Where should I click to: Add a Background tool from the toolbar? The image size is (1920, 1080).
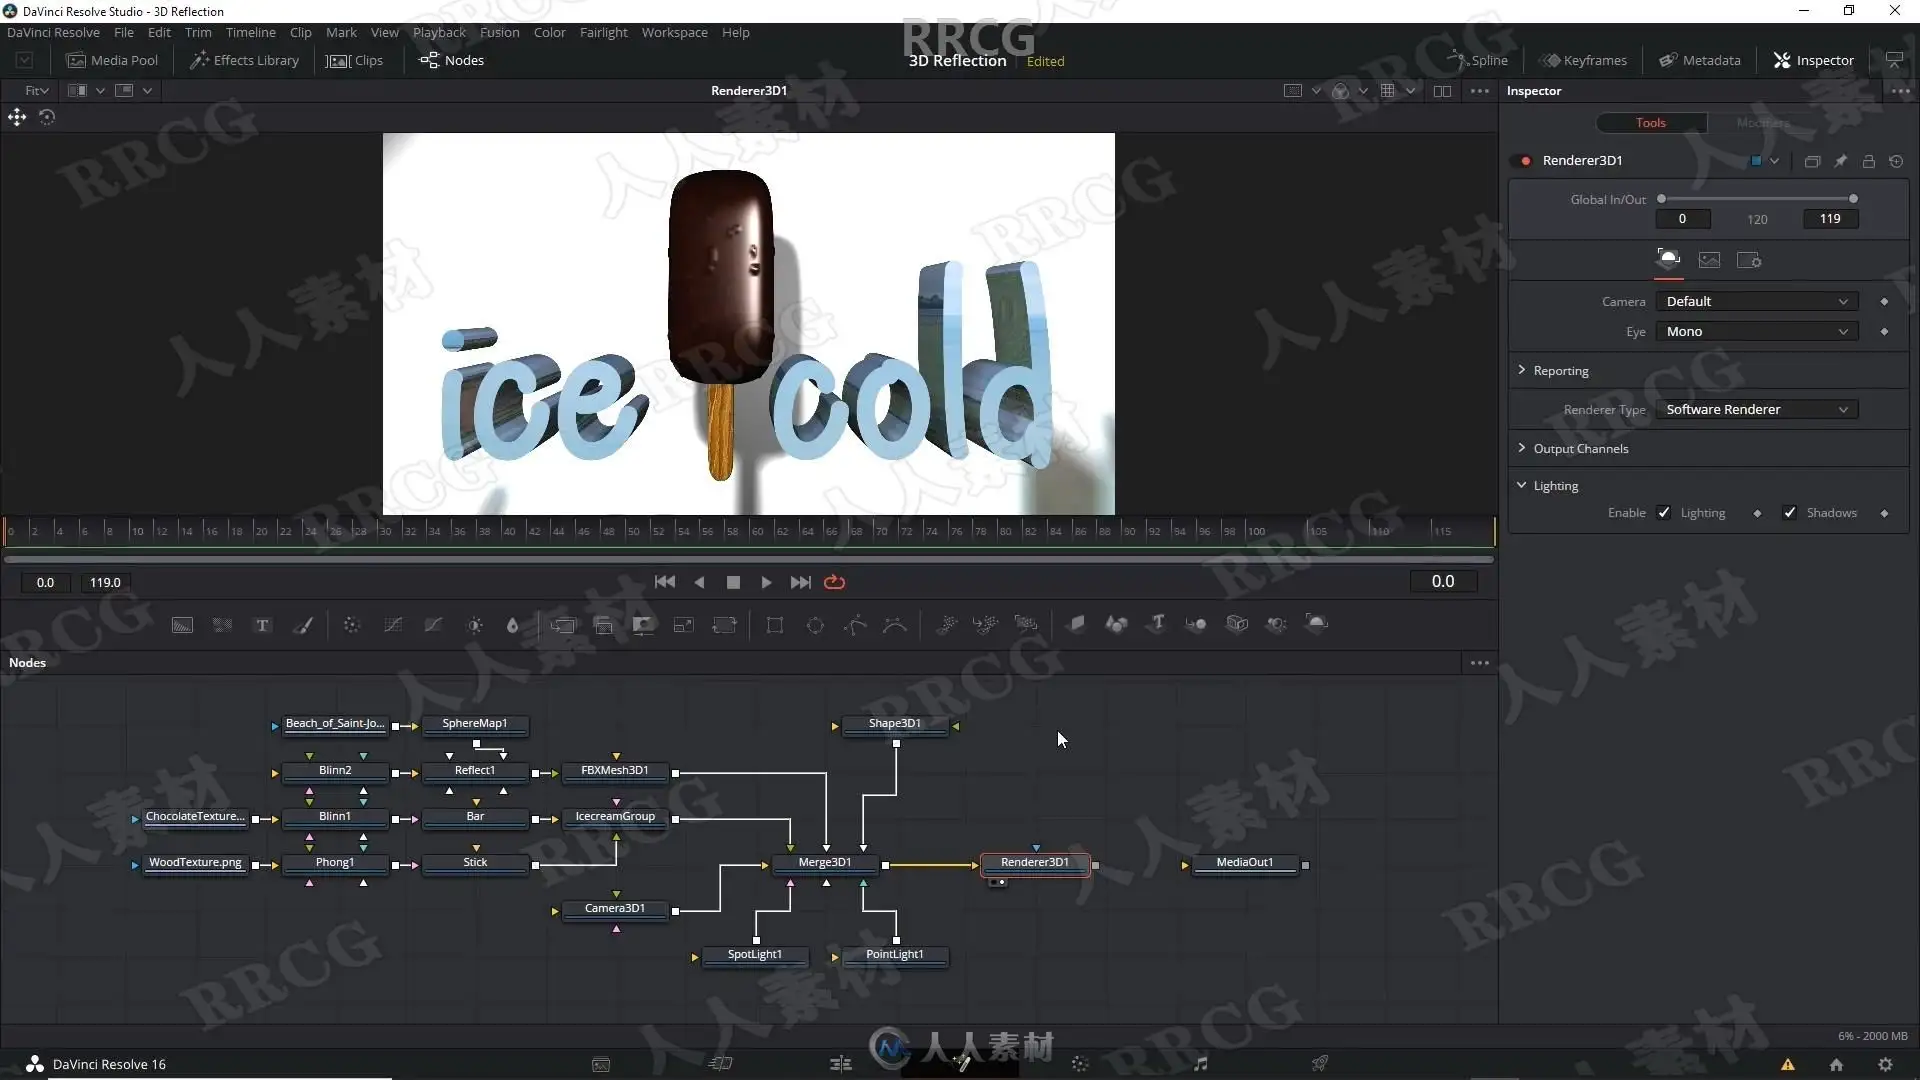point(182,625)
